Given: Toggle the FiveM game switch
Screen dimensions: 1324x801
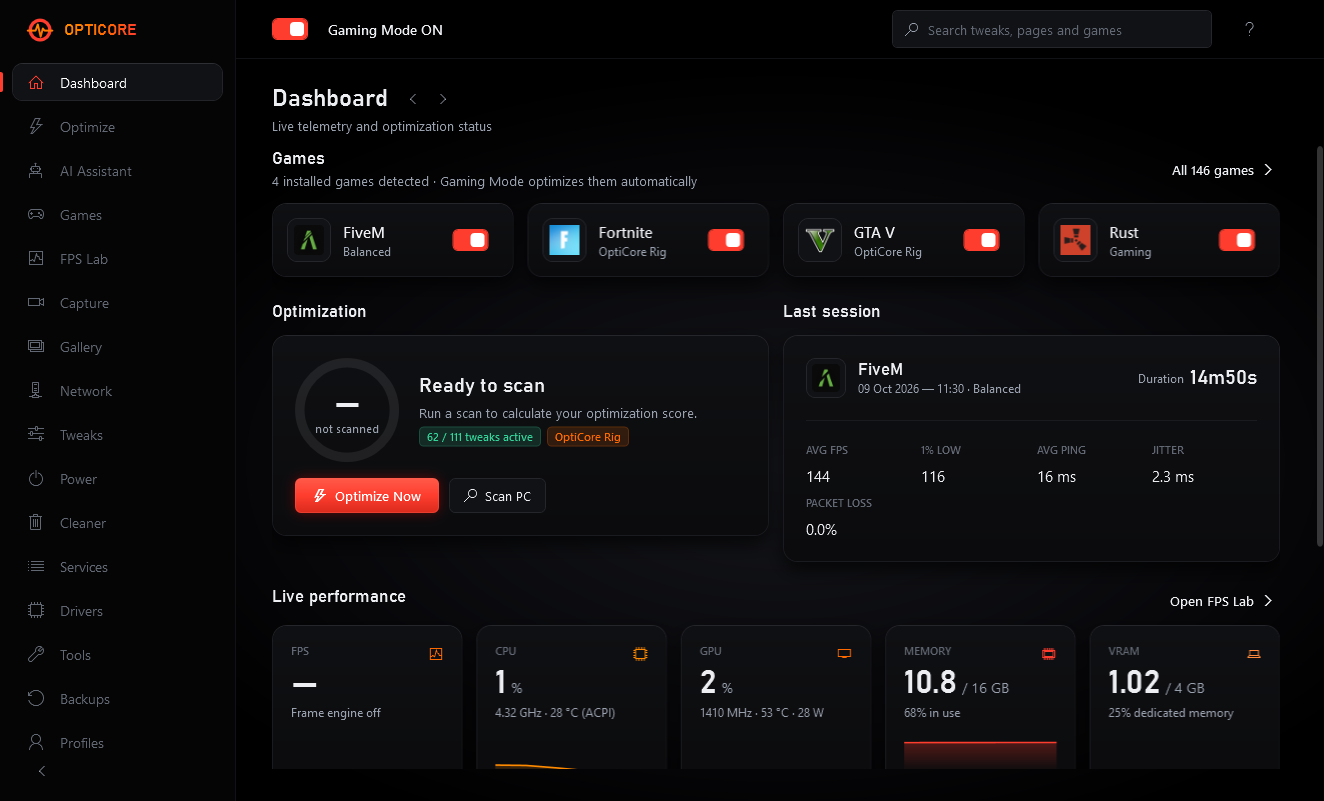Looking at the screenshot, I should pyautogui.click(x=470, y=240).
